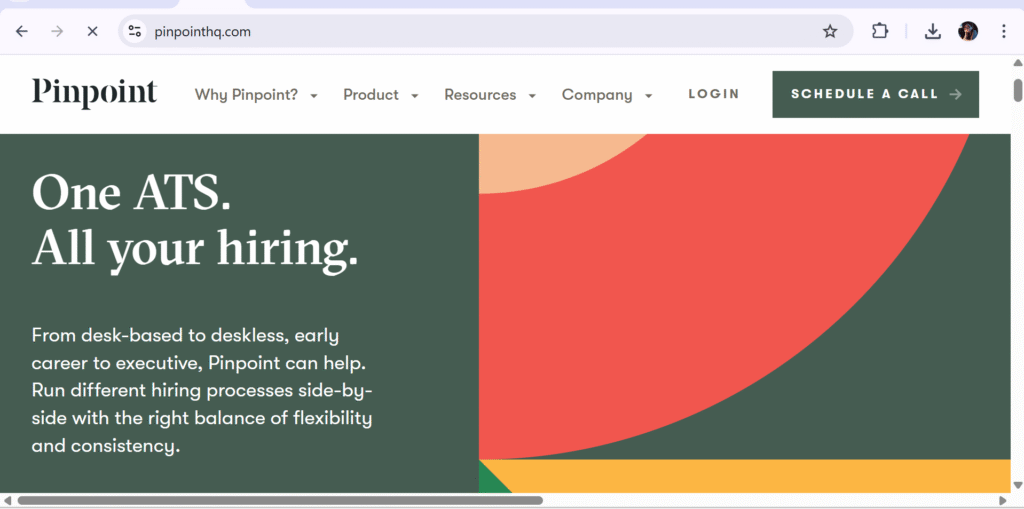The height and width of the screenshot is (509, 1024).
Task: Expand the arrow beside Why Pinpoint?
Action: click(313, 96)
